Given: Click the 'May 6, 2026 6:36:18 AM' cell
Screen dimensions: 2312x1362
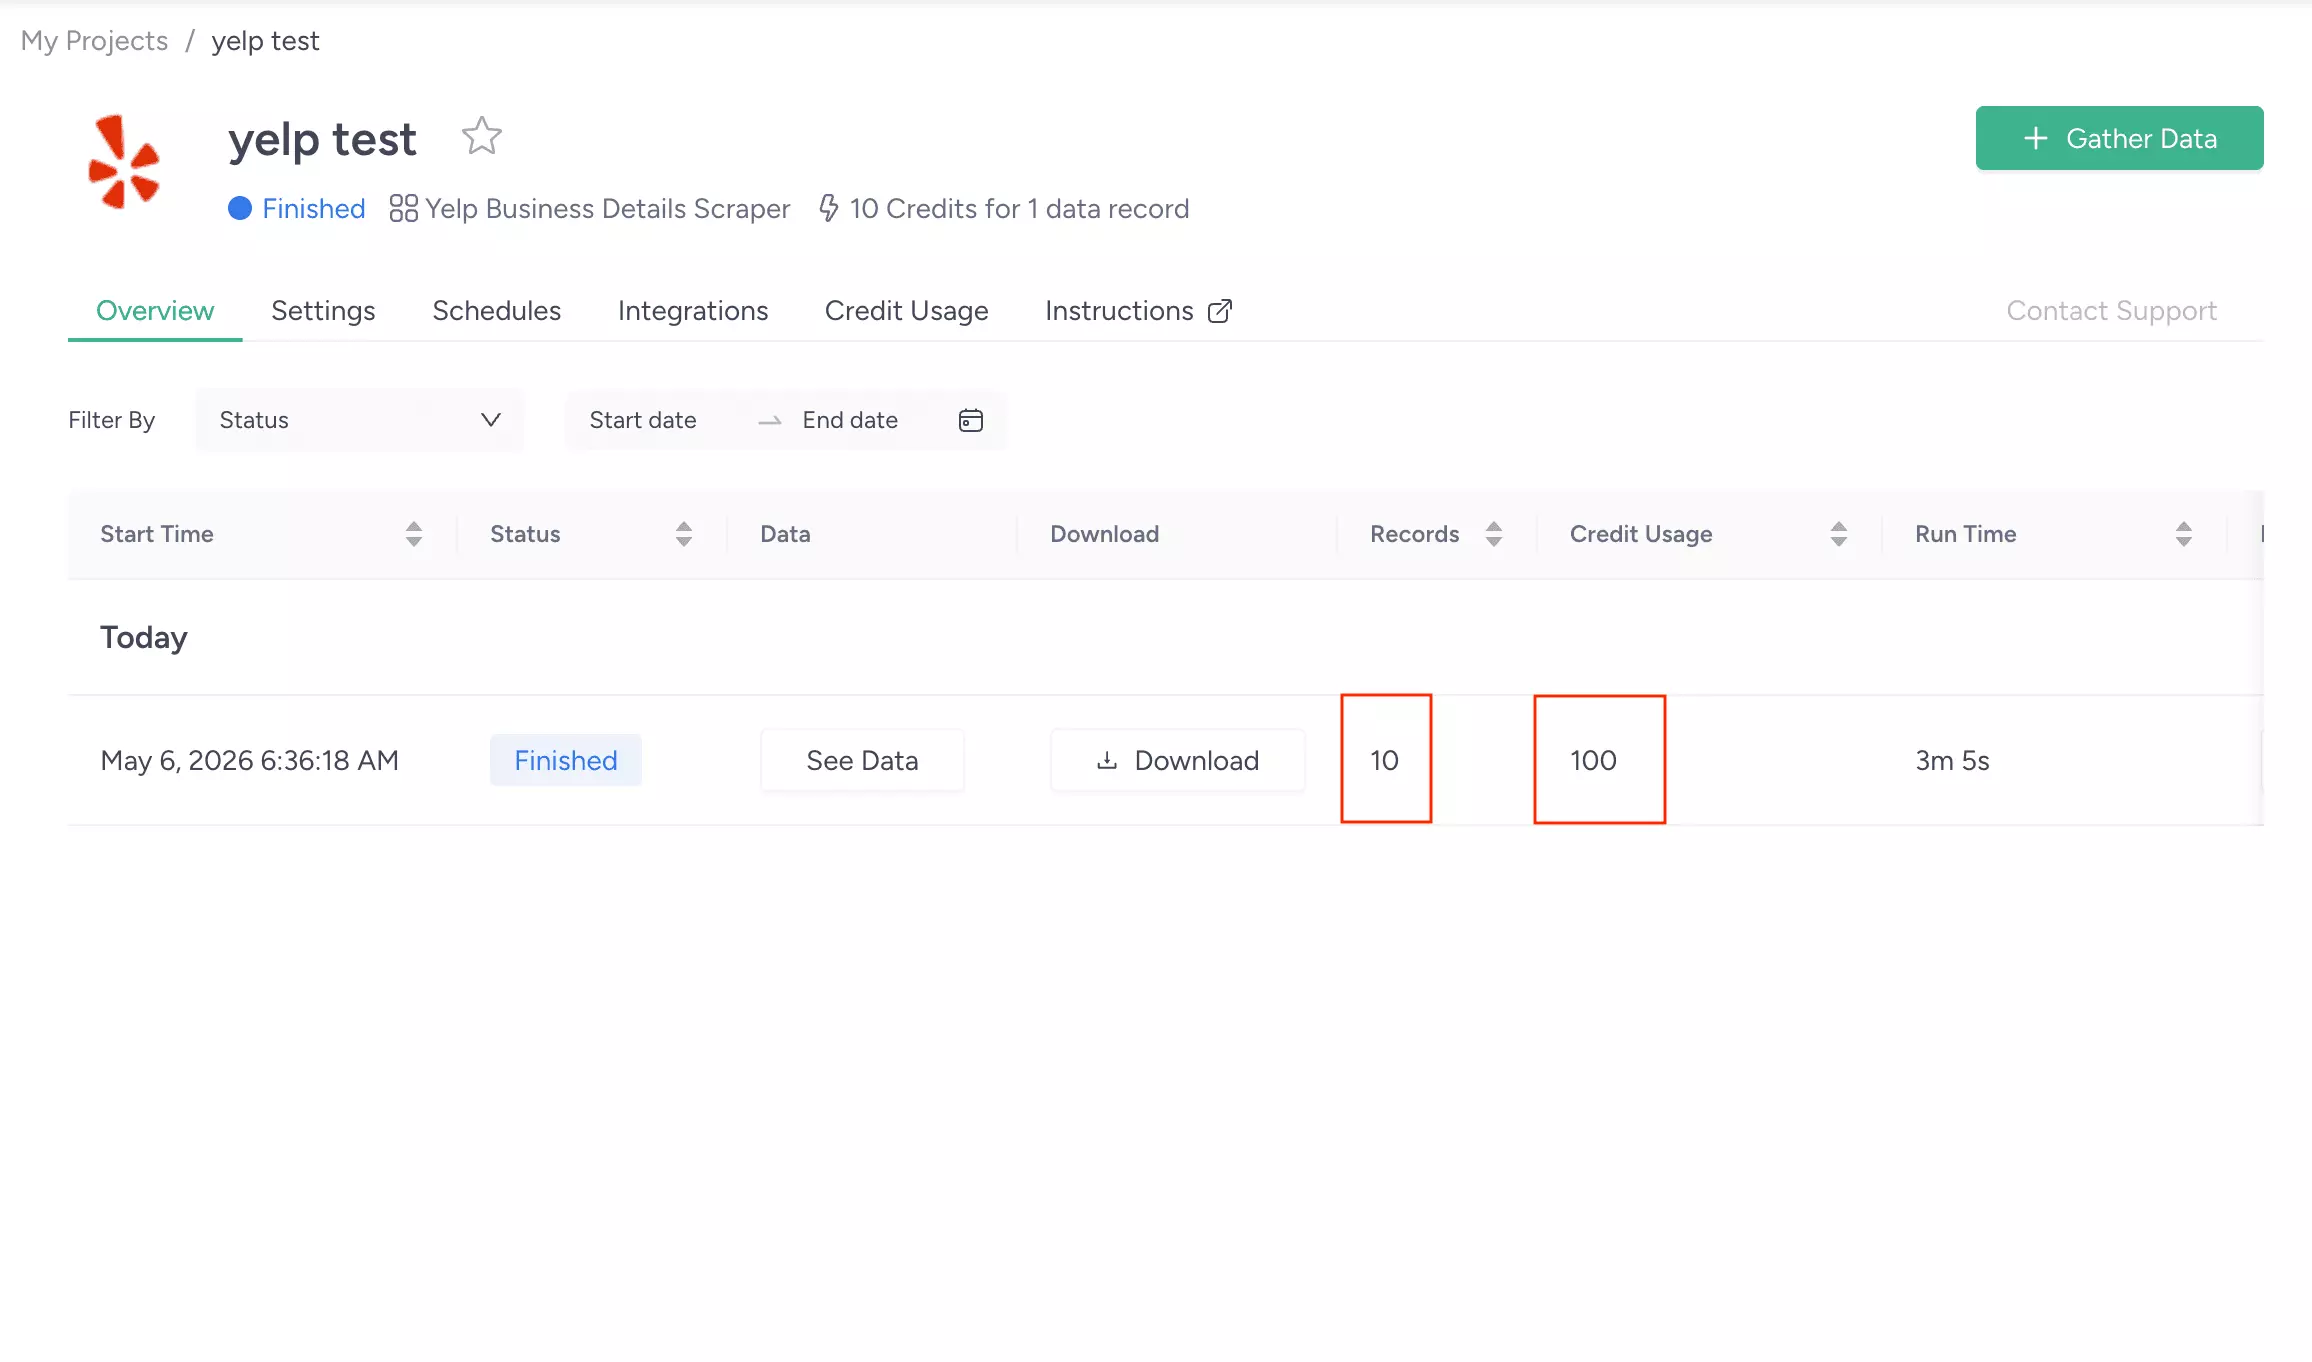Looking at the screenshot, I should point(249,761).
